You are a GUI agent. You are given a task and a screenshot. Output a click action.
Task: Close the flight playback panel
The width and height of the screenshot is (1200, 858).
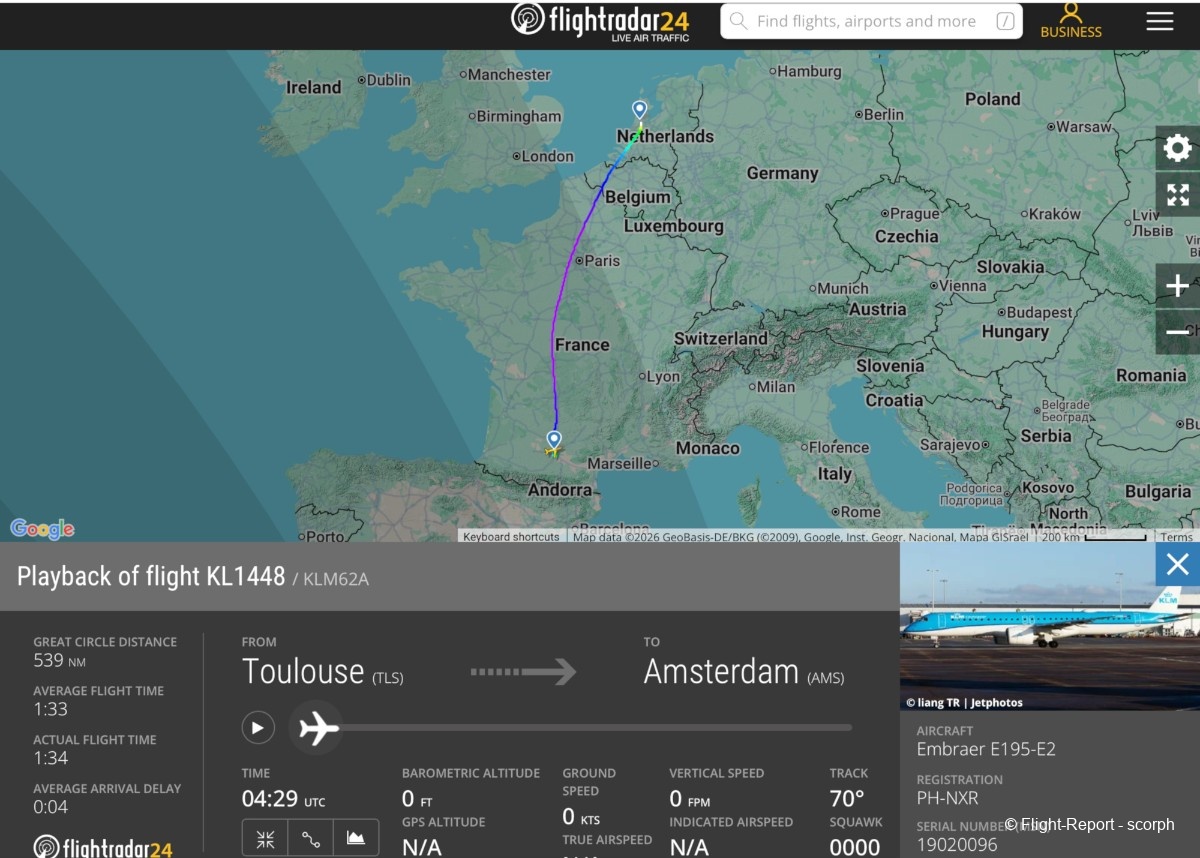(1177, 565)
